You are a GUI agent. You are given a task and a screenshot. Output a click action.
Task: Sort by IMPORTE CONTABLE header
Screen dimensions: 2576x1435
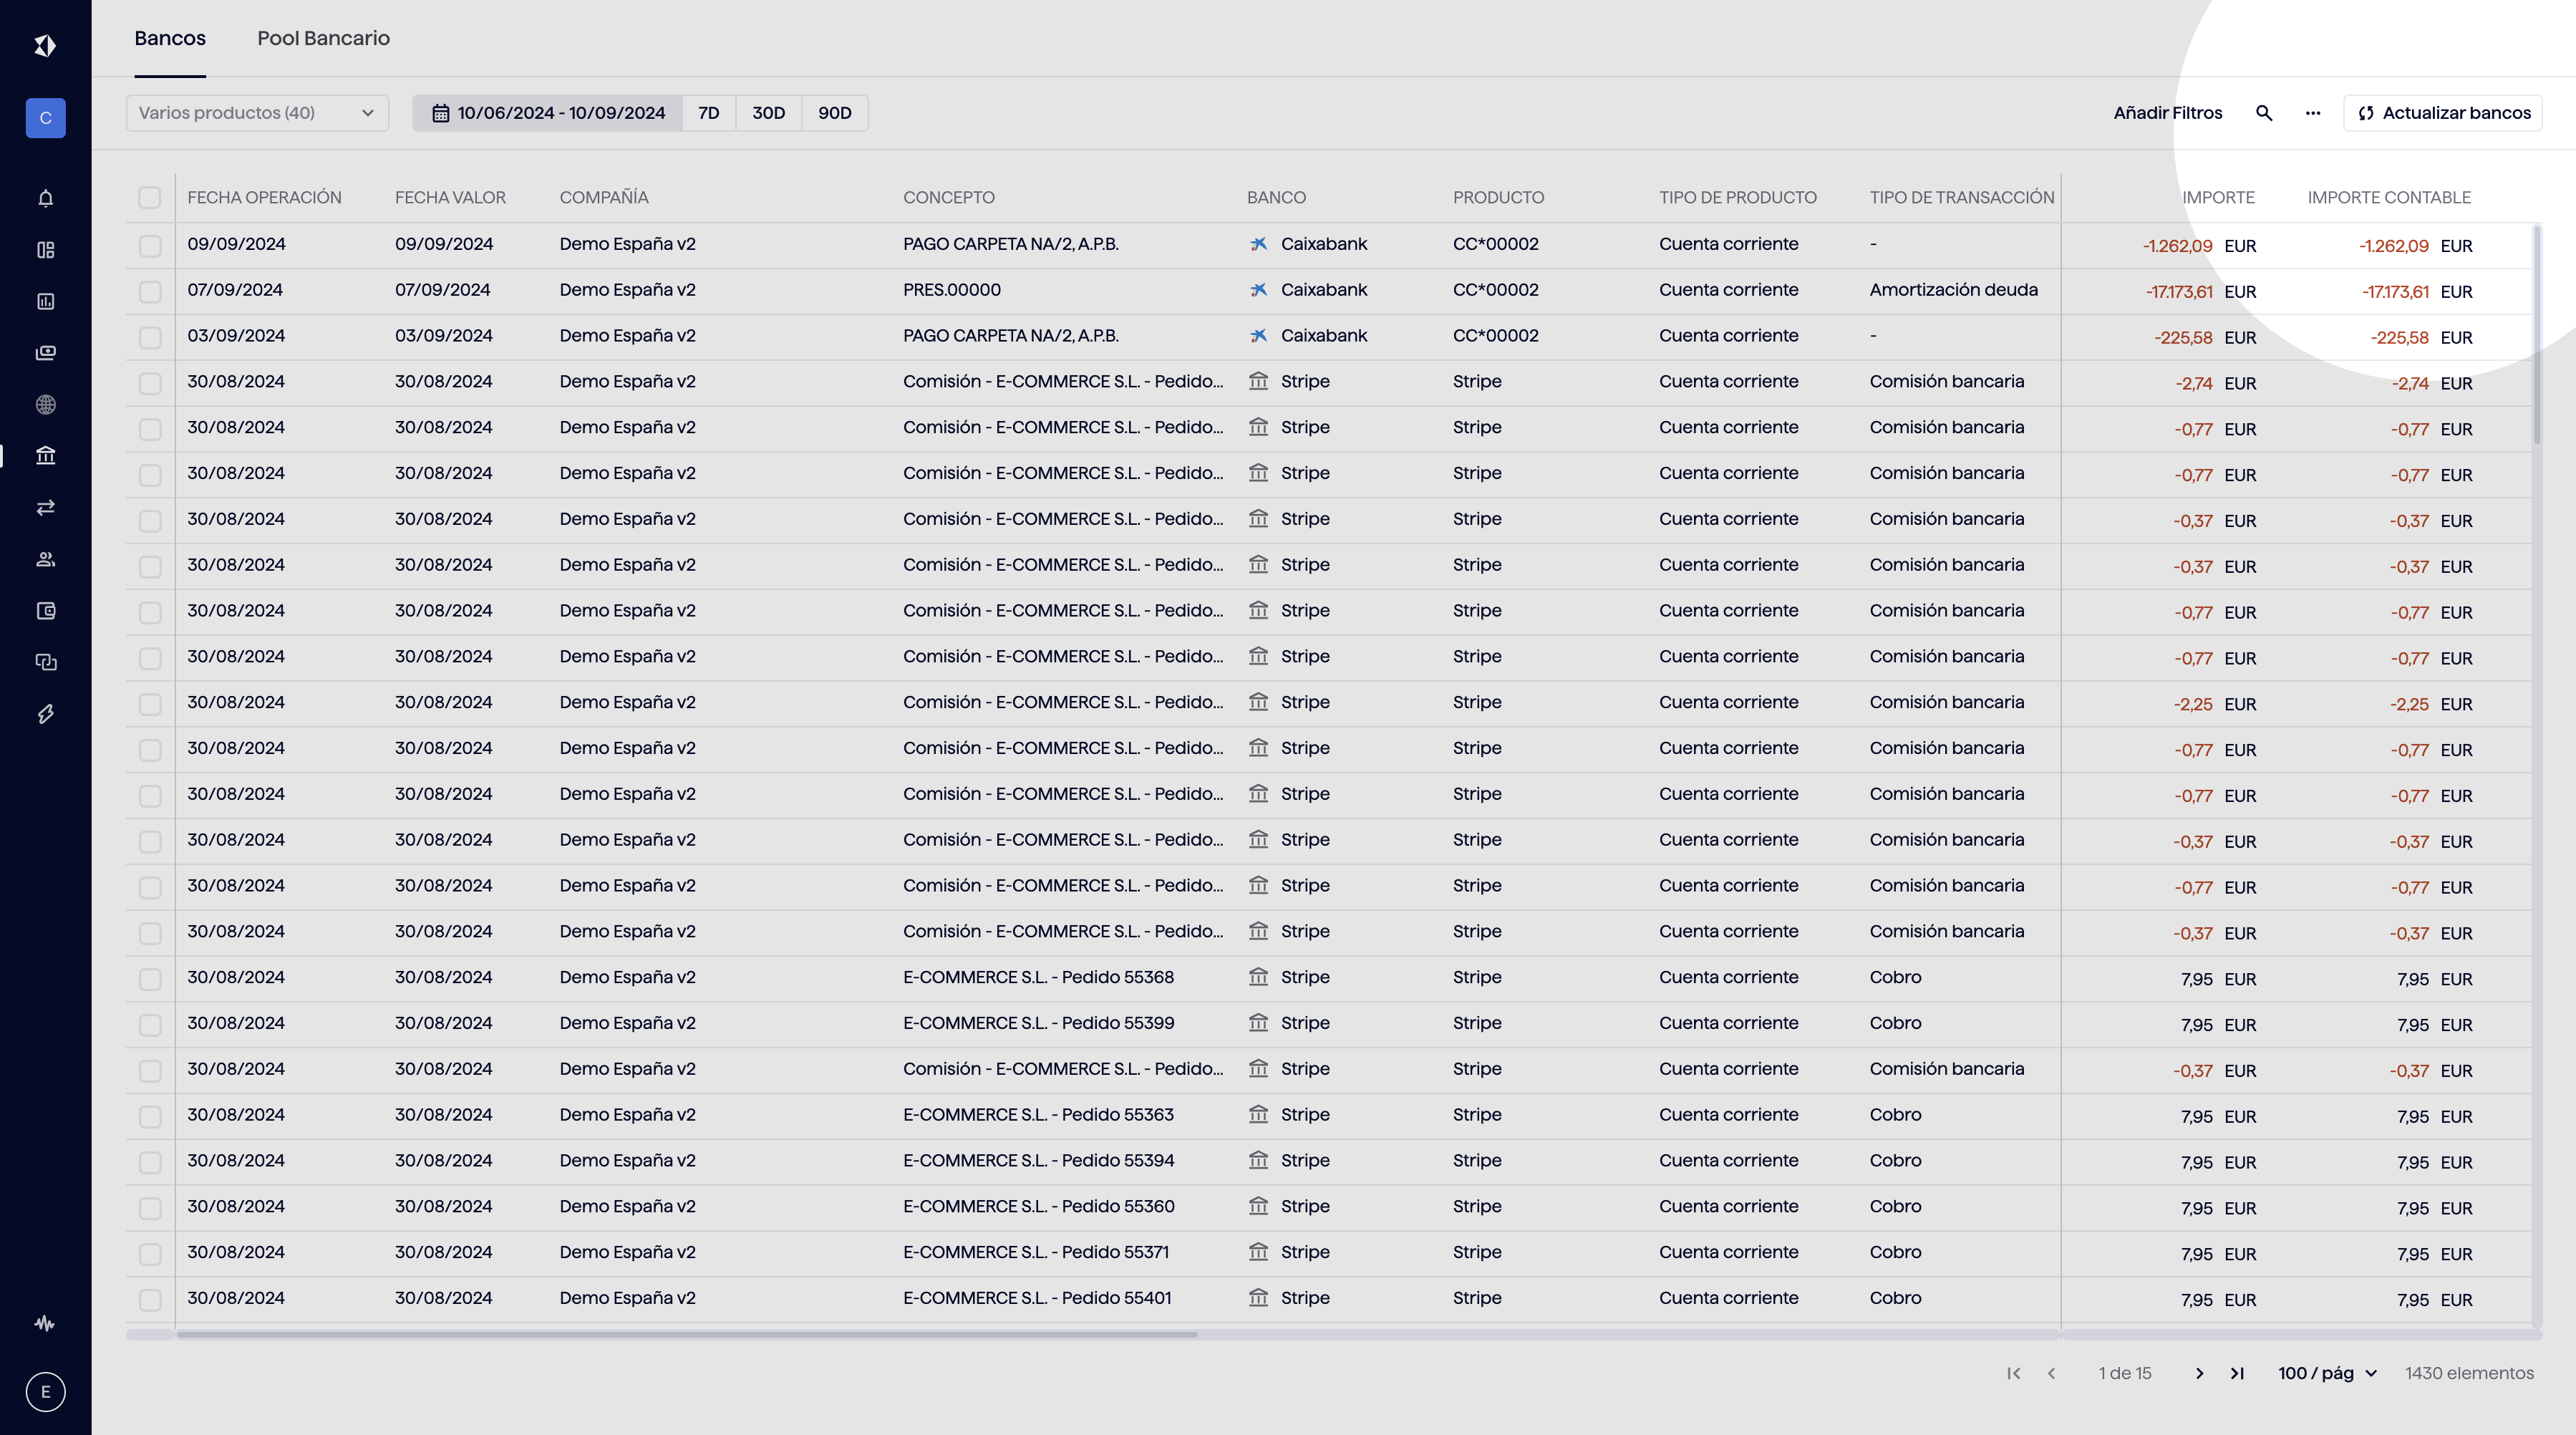point(2389,198)
